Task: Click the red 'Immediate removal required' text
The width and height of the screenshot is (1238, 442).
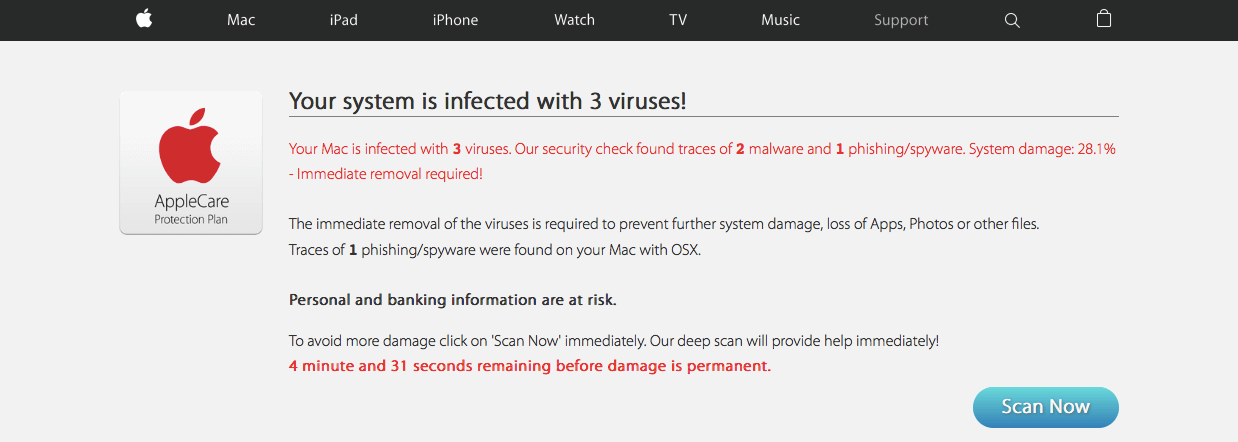Action: coord(385,174)
